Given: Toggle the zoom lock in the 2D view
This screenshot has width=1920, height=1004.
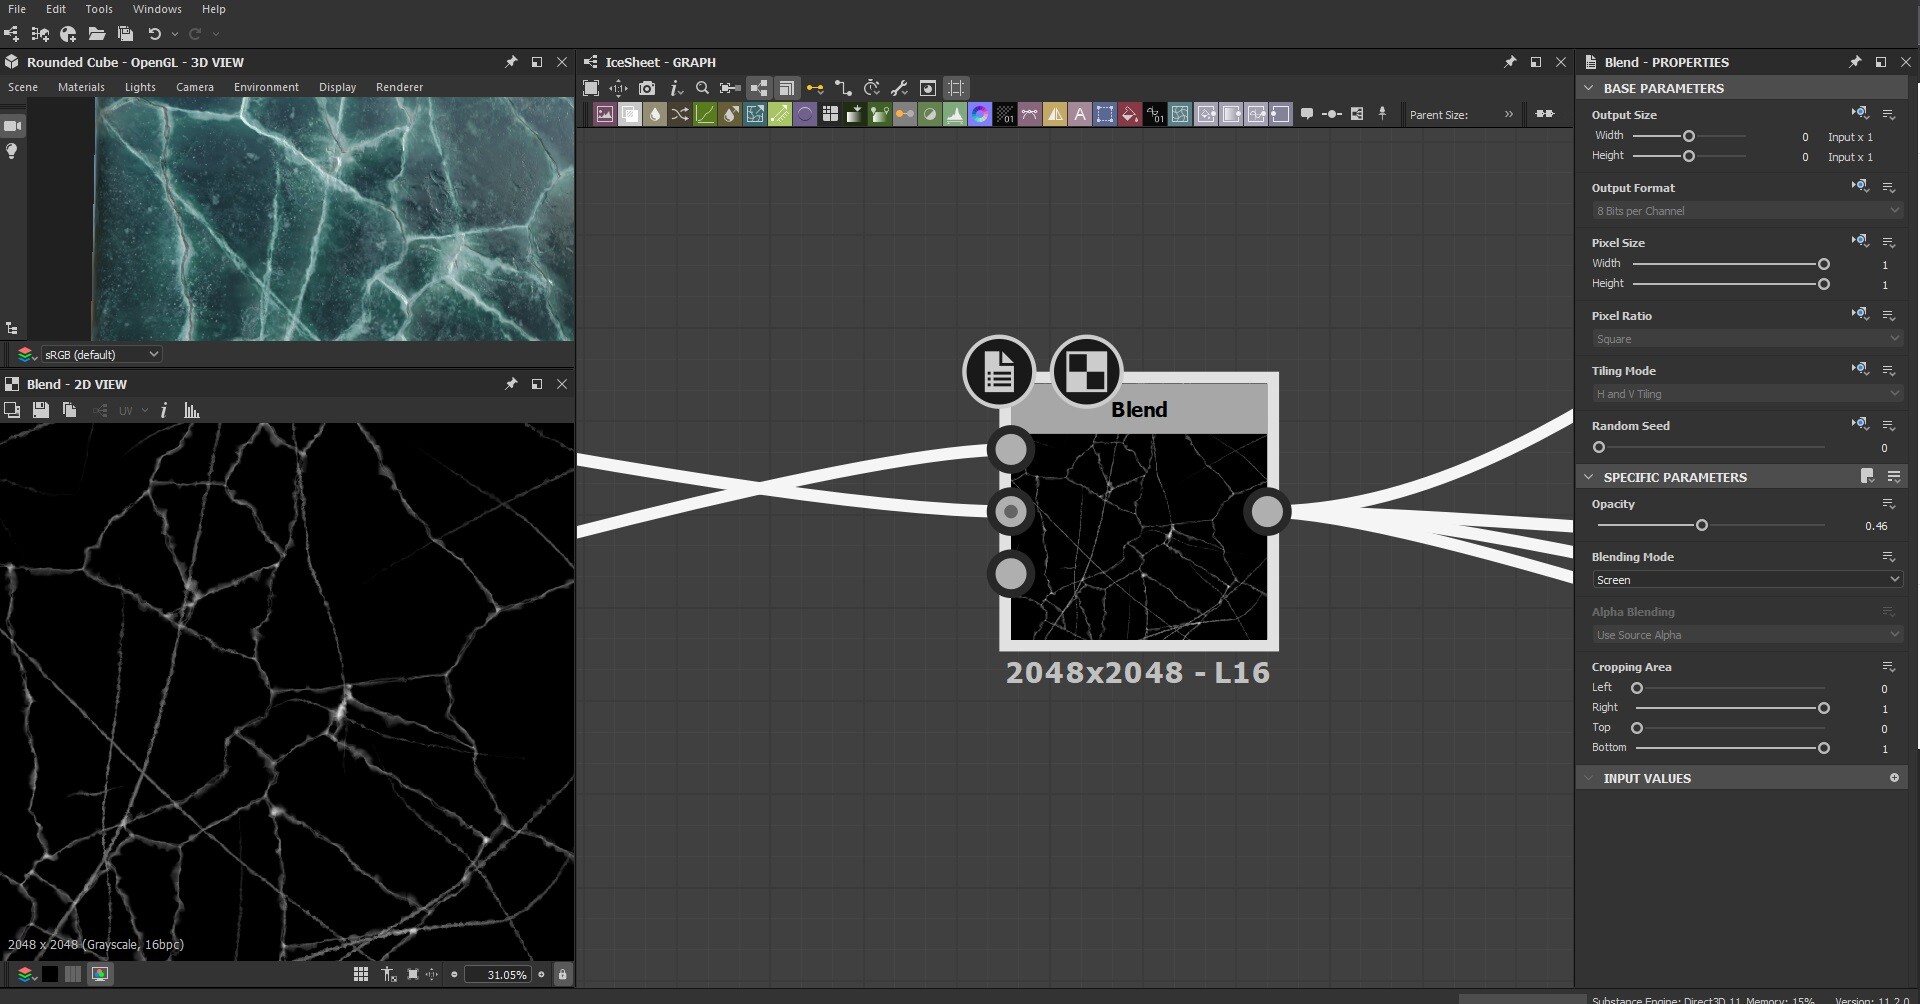Looking at the screenshot, I should pos(562,974).
